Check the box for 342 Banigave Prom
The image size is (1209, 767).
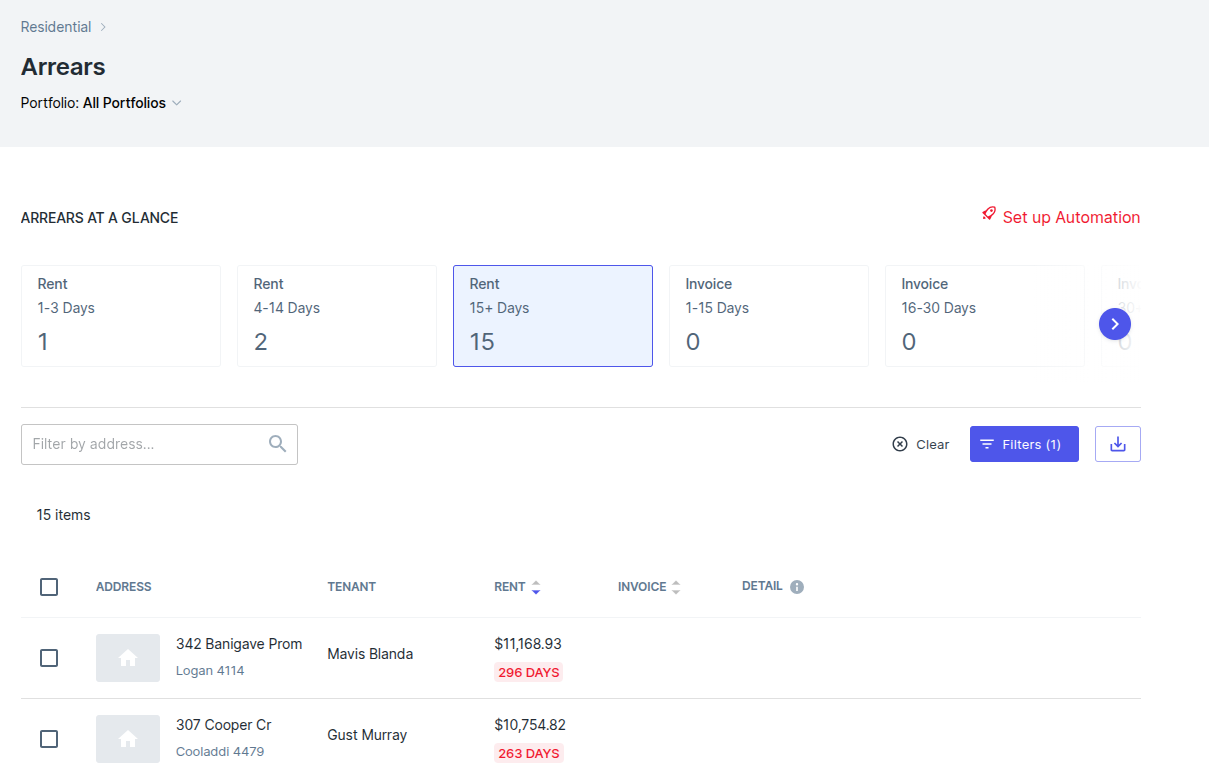tap(49, 658)
